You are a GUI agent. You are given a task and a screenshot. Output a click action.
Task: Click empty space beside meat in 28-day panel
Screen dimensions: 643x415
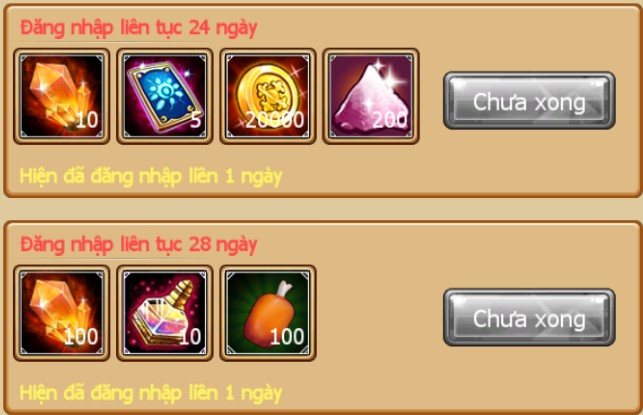tap(379, 313)
